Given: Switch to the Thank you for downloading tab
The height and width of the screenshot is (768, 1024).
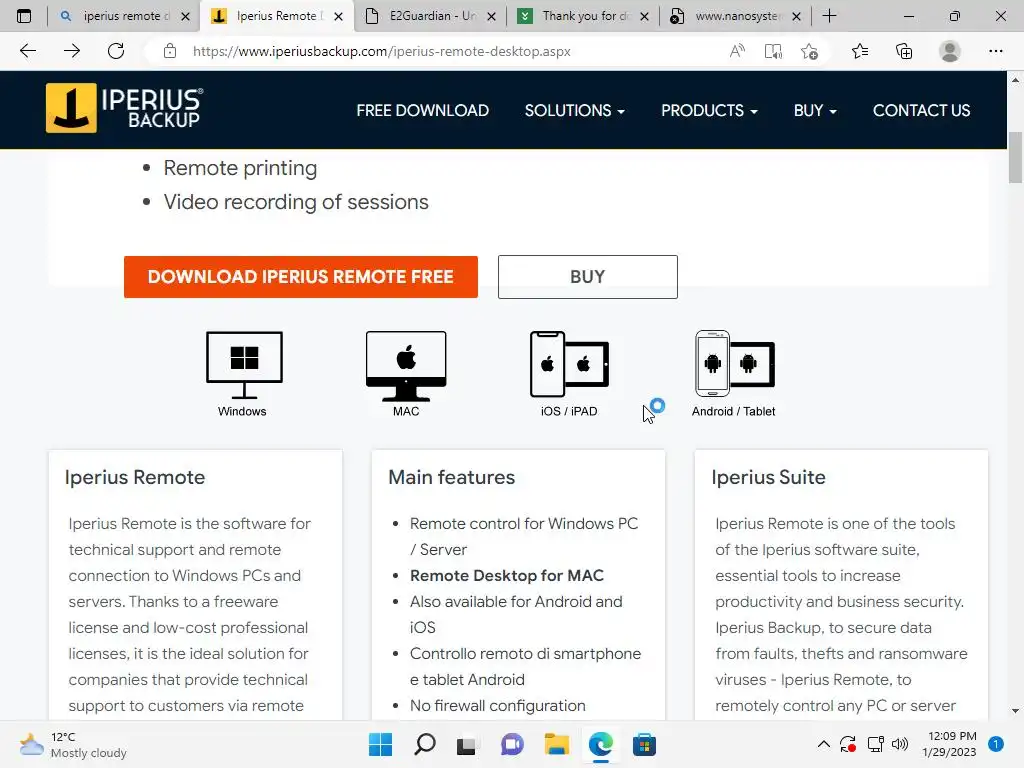Looking at the screenshot, I should click(x=581, y=16).
